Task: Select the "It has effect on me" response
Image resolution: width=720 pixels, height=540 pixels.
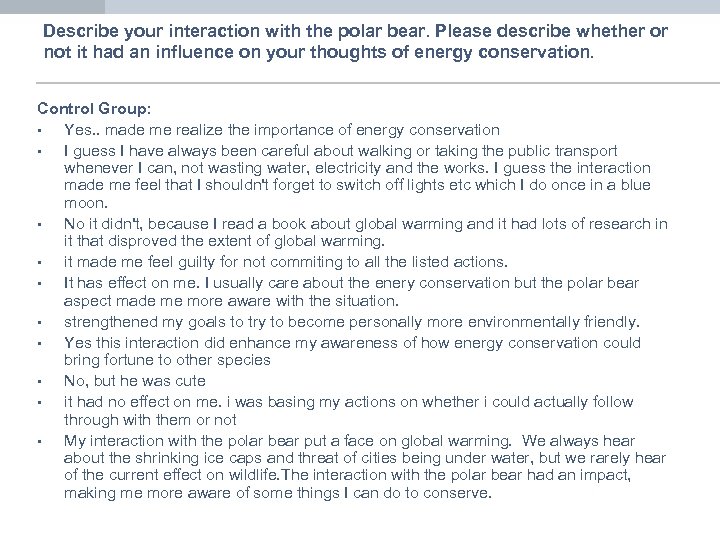Action: [350, 281]
